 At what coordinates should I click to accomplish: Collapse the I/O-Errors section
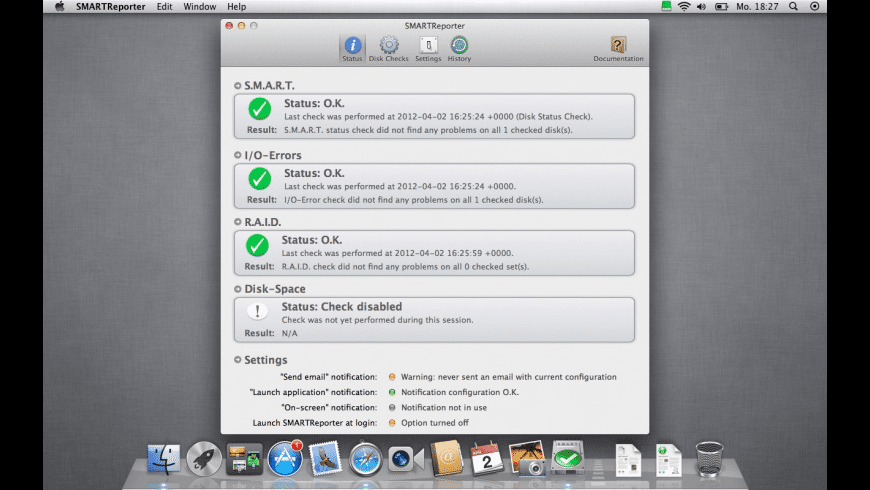coord(238,156)
